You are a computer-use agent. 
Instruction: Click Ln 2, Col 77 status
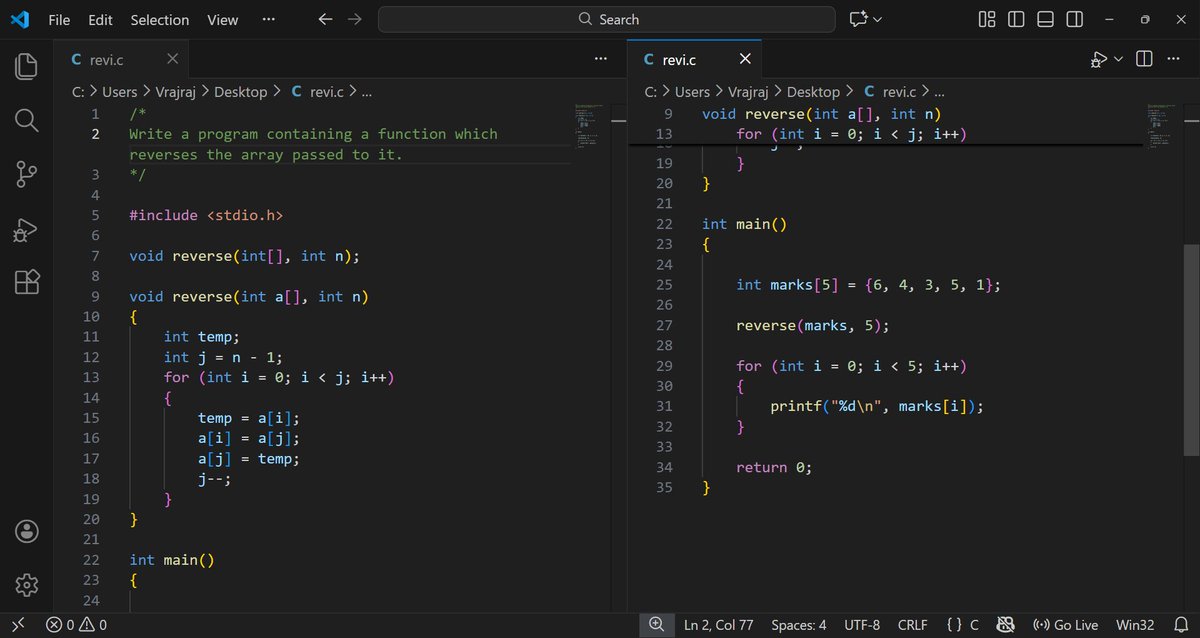pos(719,625)
